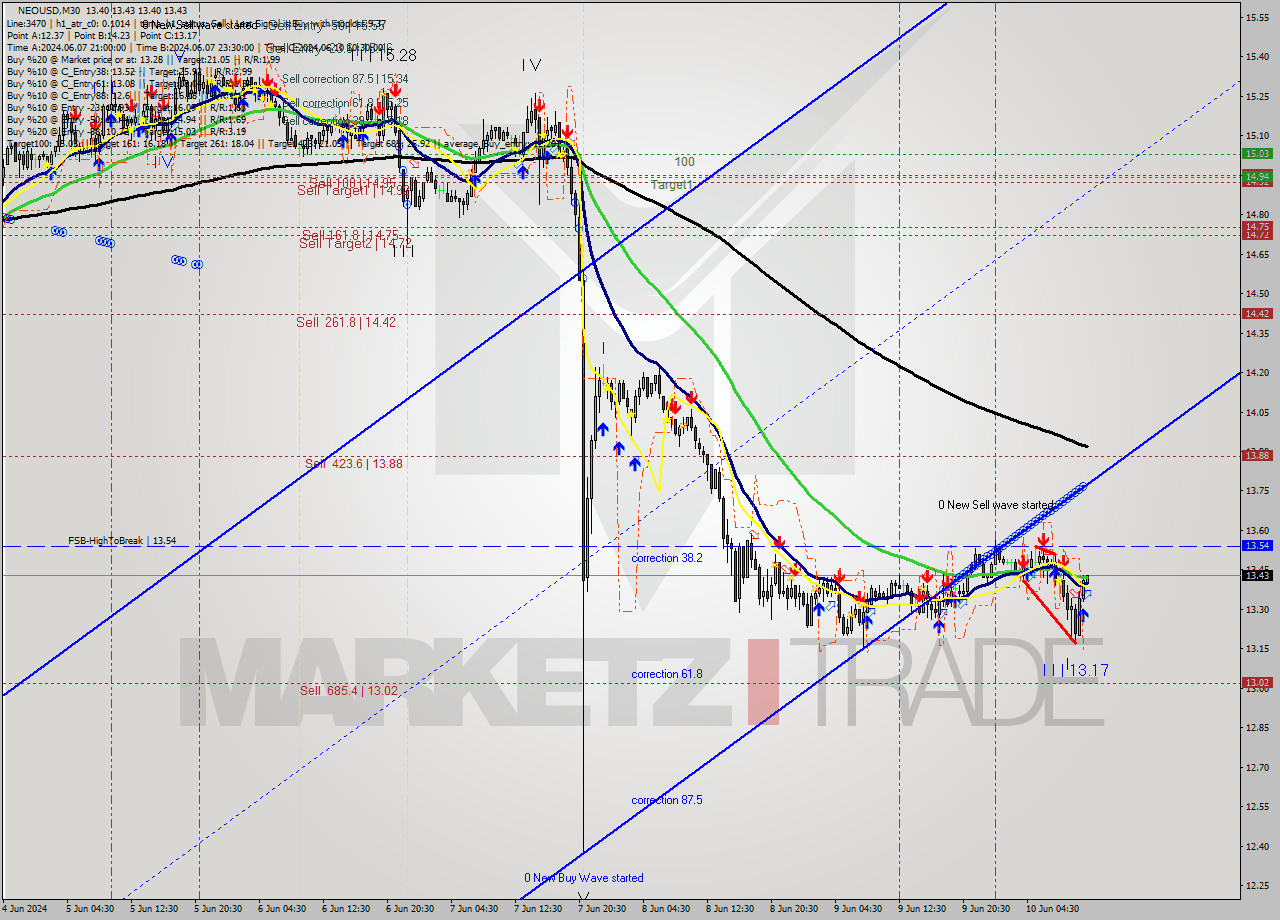This screenshot has height=920, width=1280.
Task: Select '0 New Buy Wave started' text
Action: [x=584, y=878]
